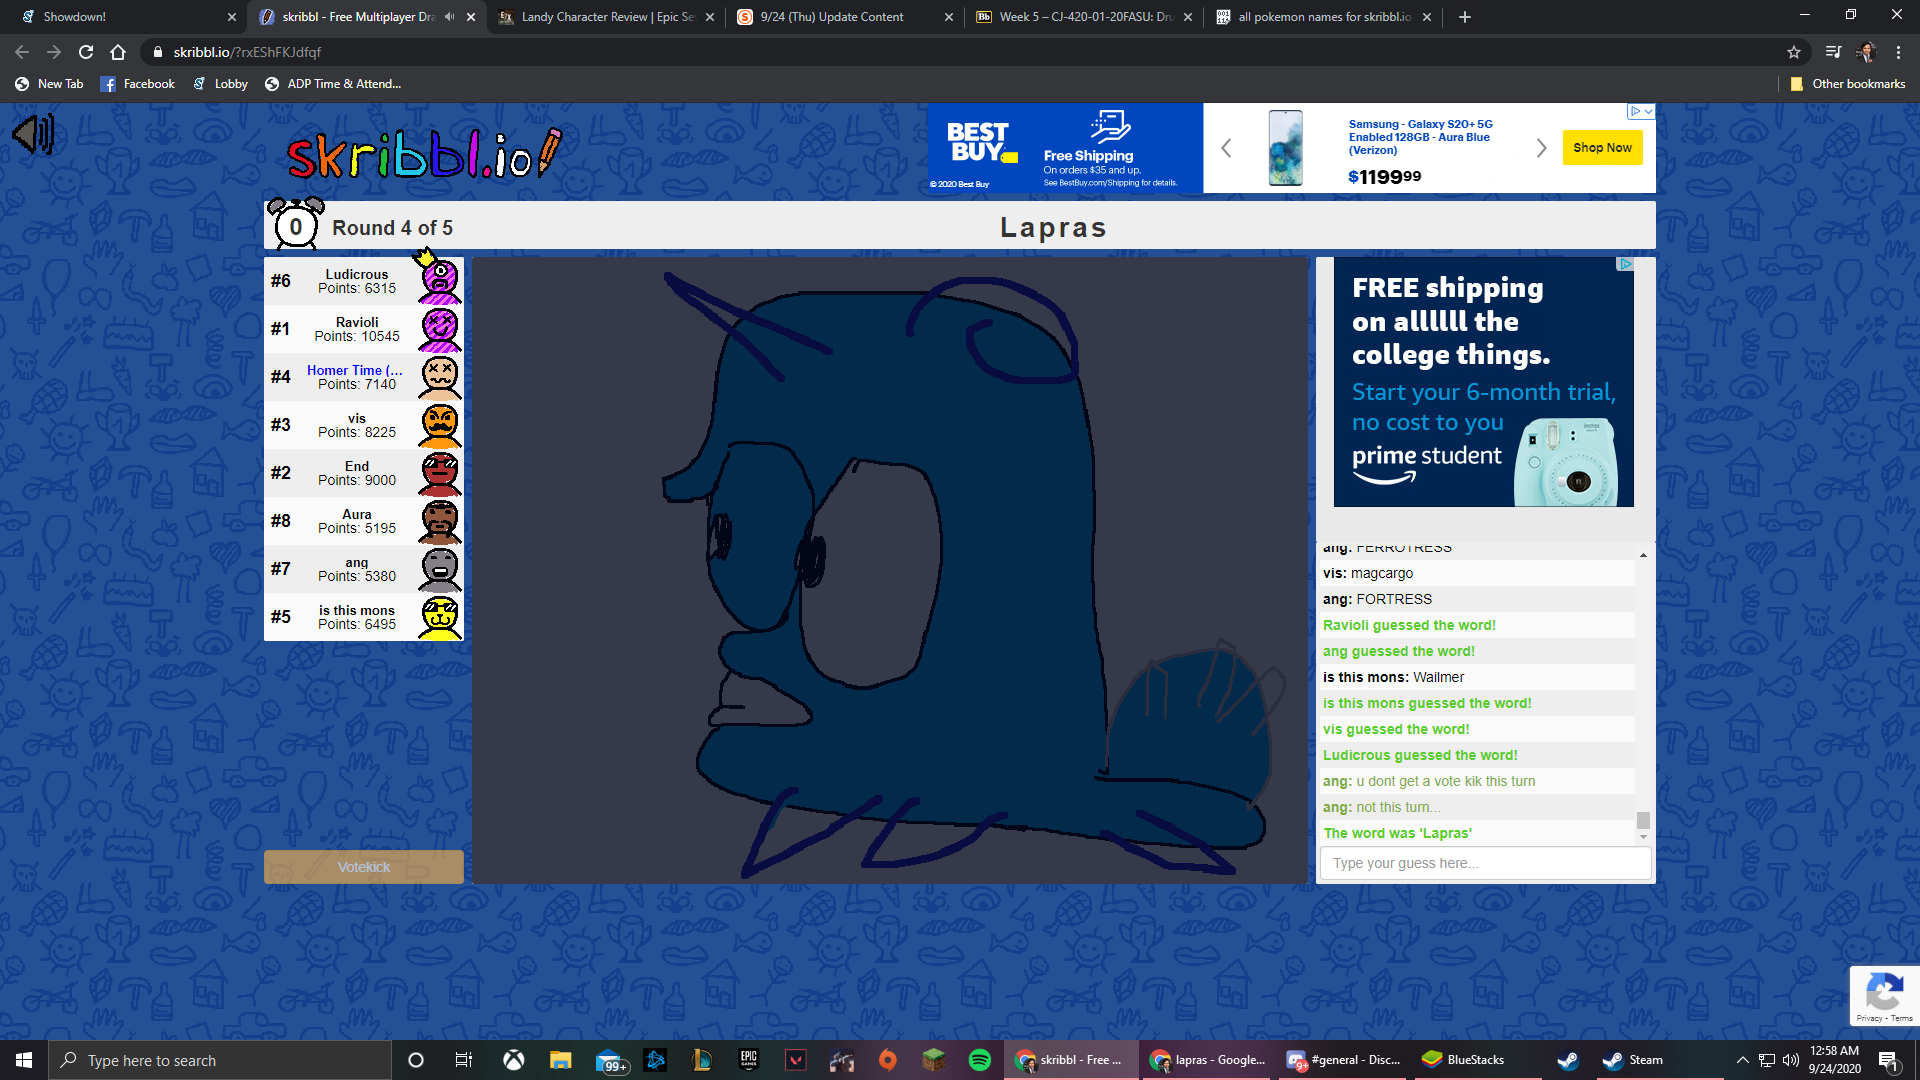Screen dimensions: 1920x1080
Task: Click Aura's brown avatar
Action: [439, 521]
